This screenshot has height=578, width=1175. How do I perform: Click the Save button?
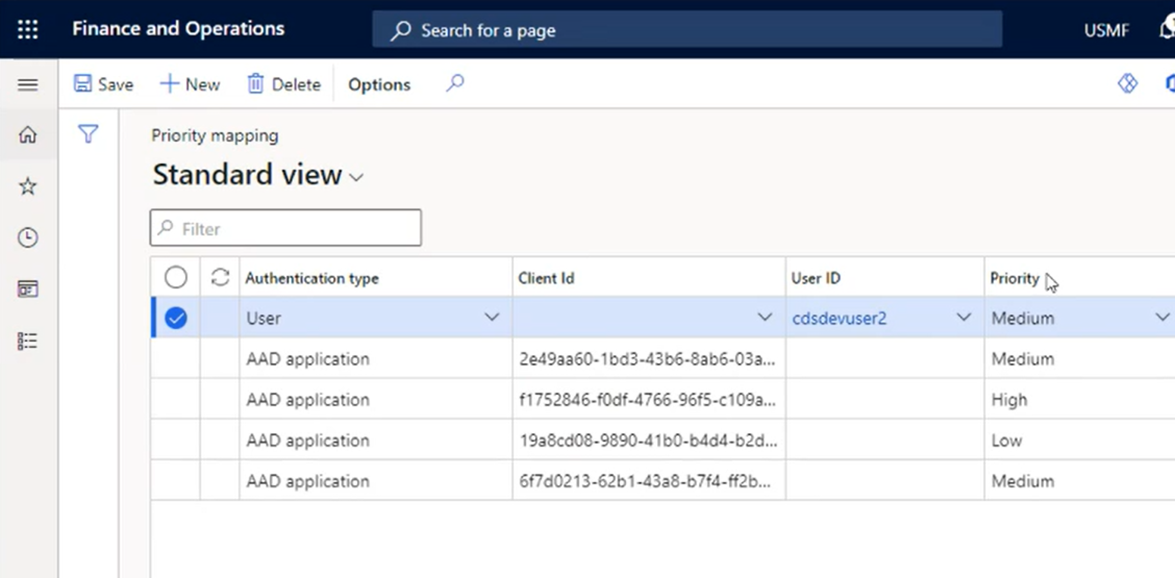click(104, 85)
